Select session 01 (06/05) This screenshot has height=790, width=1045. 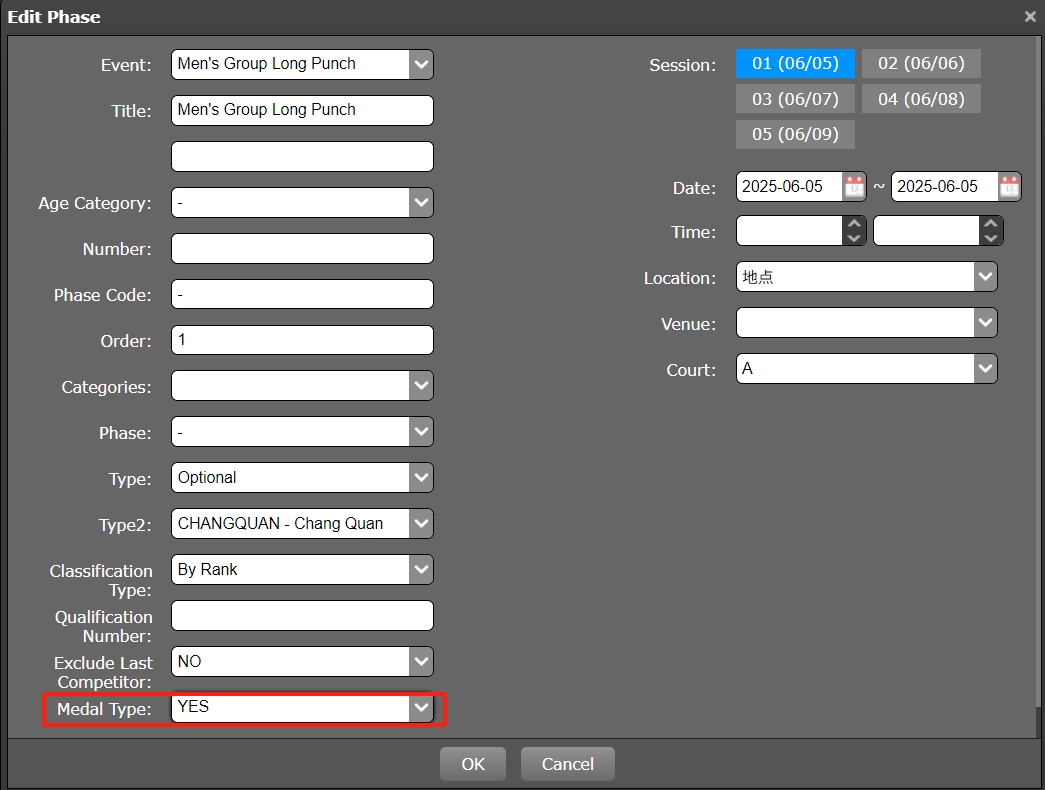click(795, 63)
